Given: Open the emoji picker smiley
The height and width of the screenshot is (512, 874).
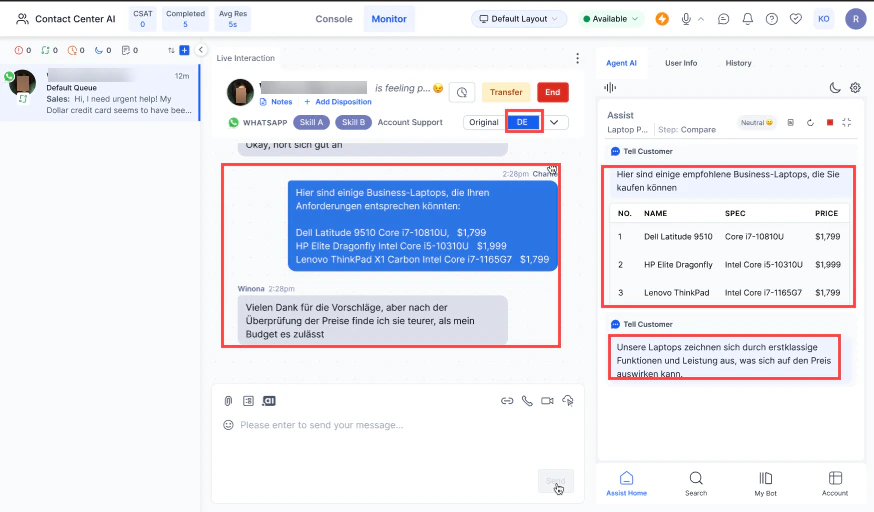Looking at the screenshot, I should click(x=228, y=425).
